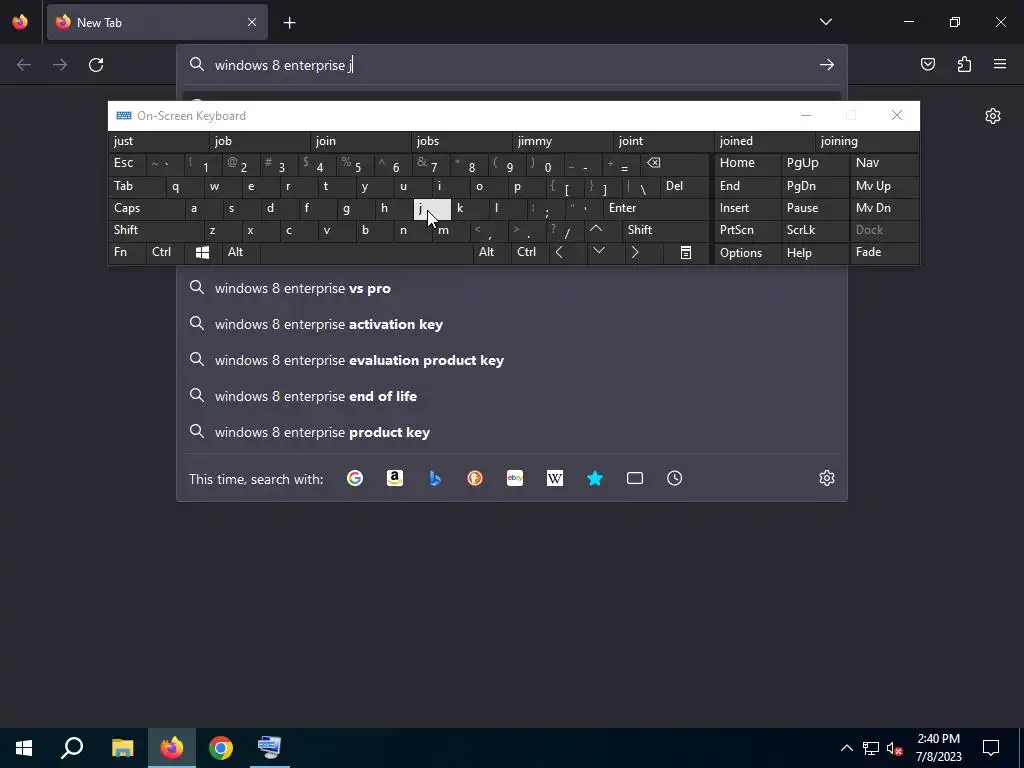Image resolution: width=1024 pixels, height=768 pixels.
Task: Open Firefox application hamburger menu
Action: 1000,64
